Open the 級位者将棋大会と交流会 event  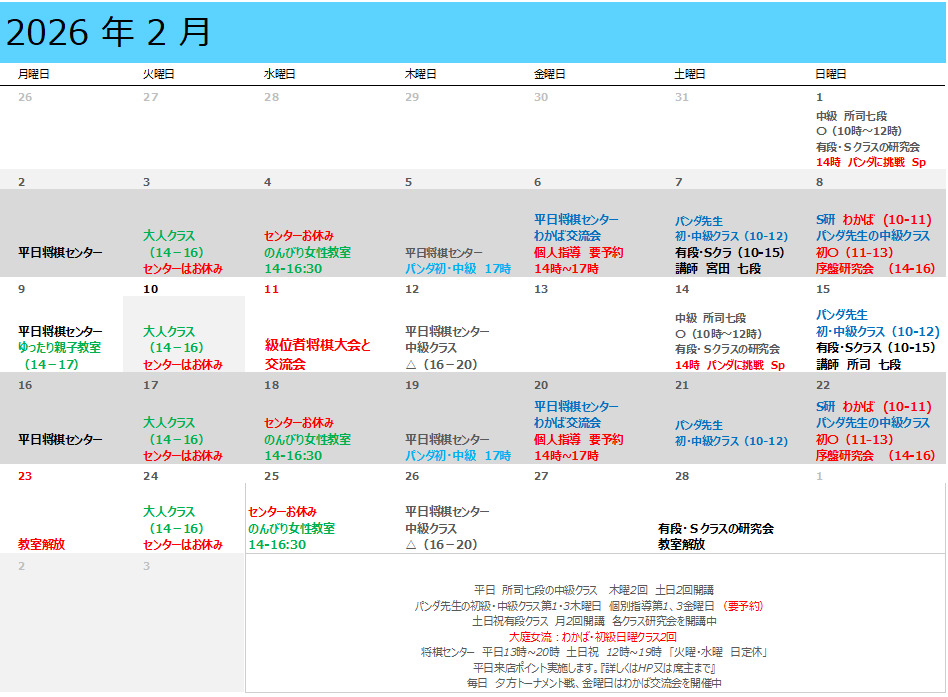point(317,354)
